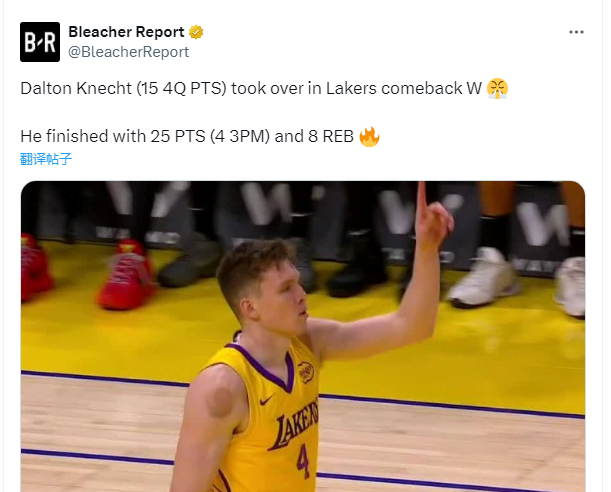Image resolution: width=611 pixels, height=492 pixels.
Task: Open the three-dot more options menu
Action: (x=576, y=32)
